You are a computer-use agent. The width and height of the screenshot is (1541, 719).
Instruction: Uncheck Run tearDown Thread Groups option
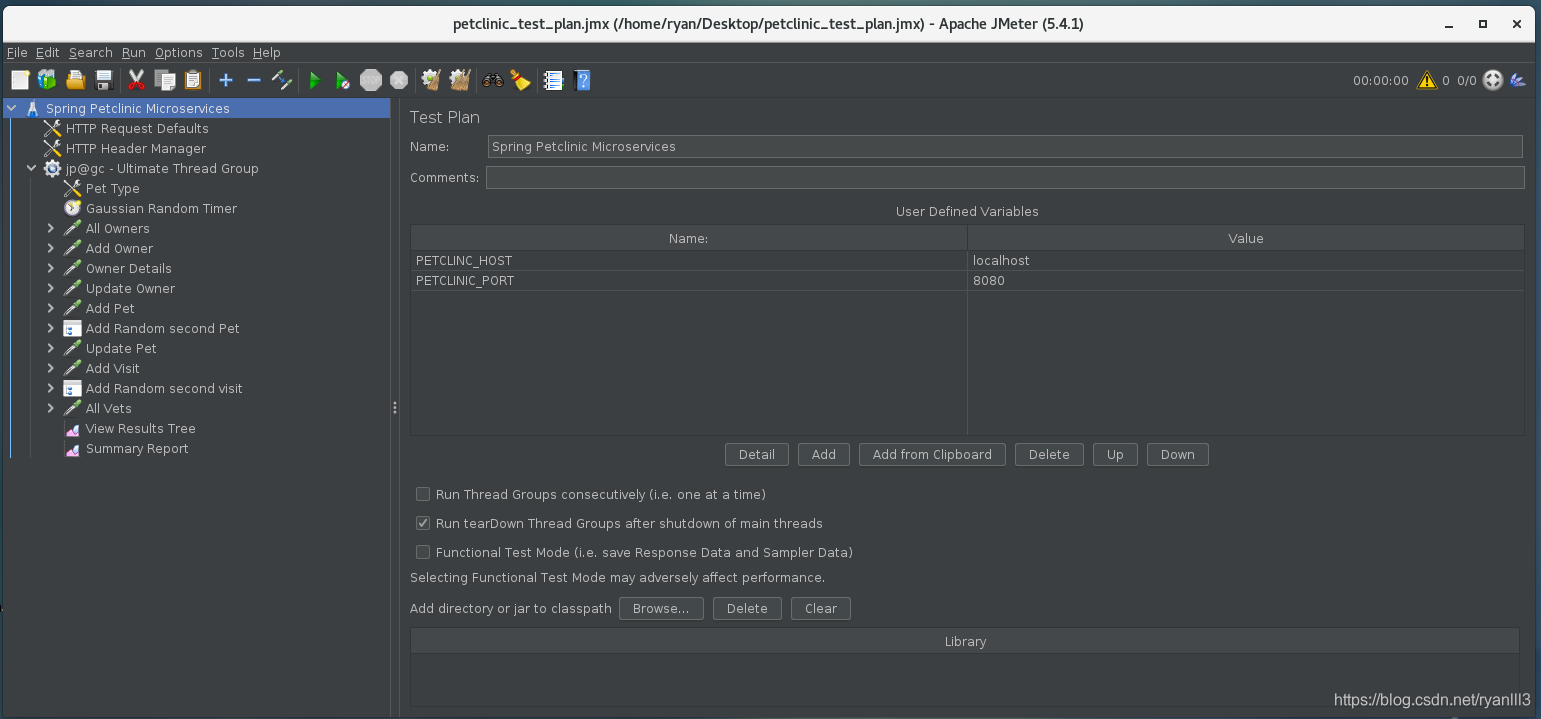click(423, 523)
